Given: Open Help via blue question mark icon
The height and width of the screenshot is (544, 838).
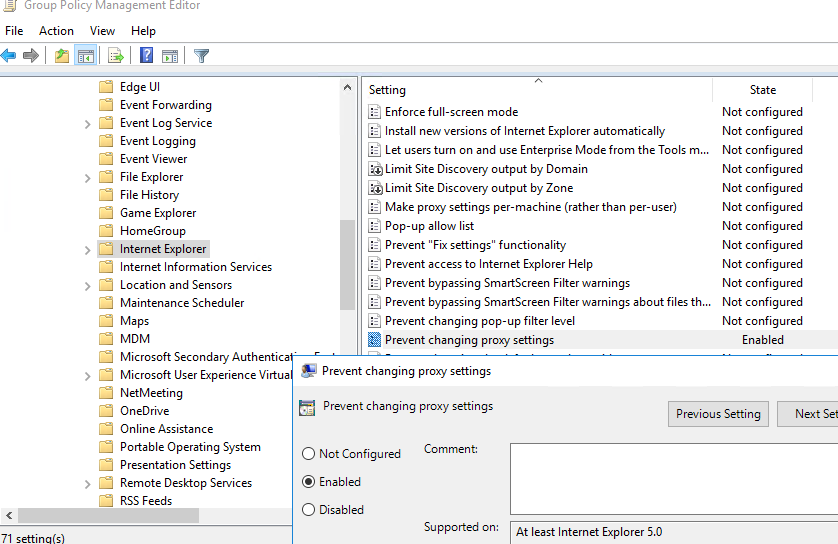Looking at the screenshot, I should pyautogui.click(x=146, y=56).
